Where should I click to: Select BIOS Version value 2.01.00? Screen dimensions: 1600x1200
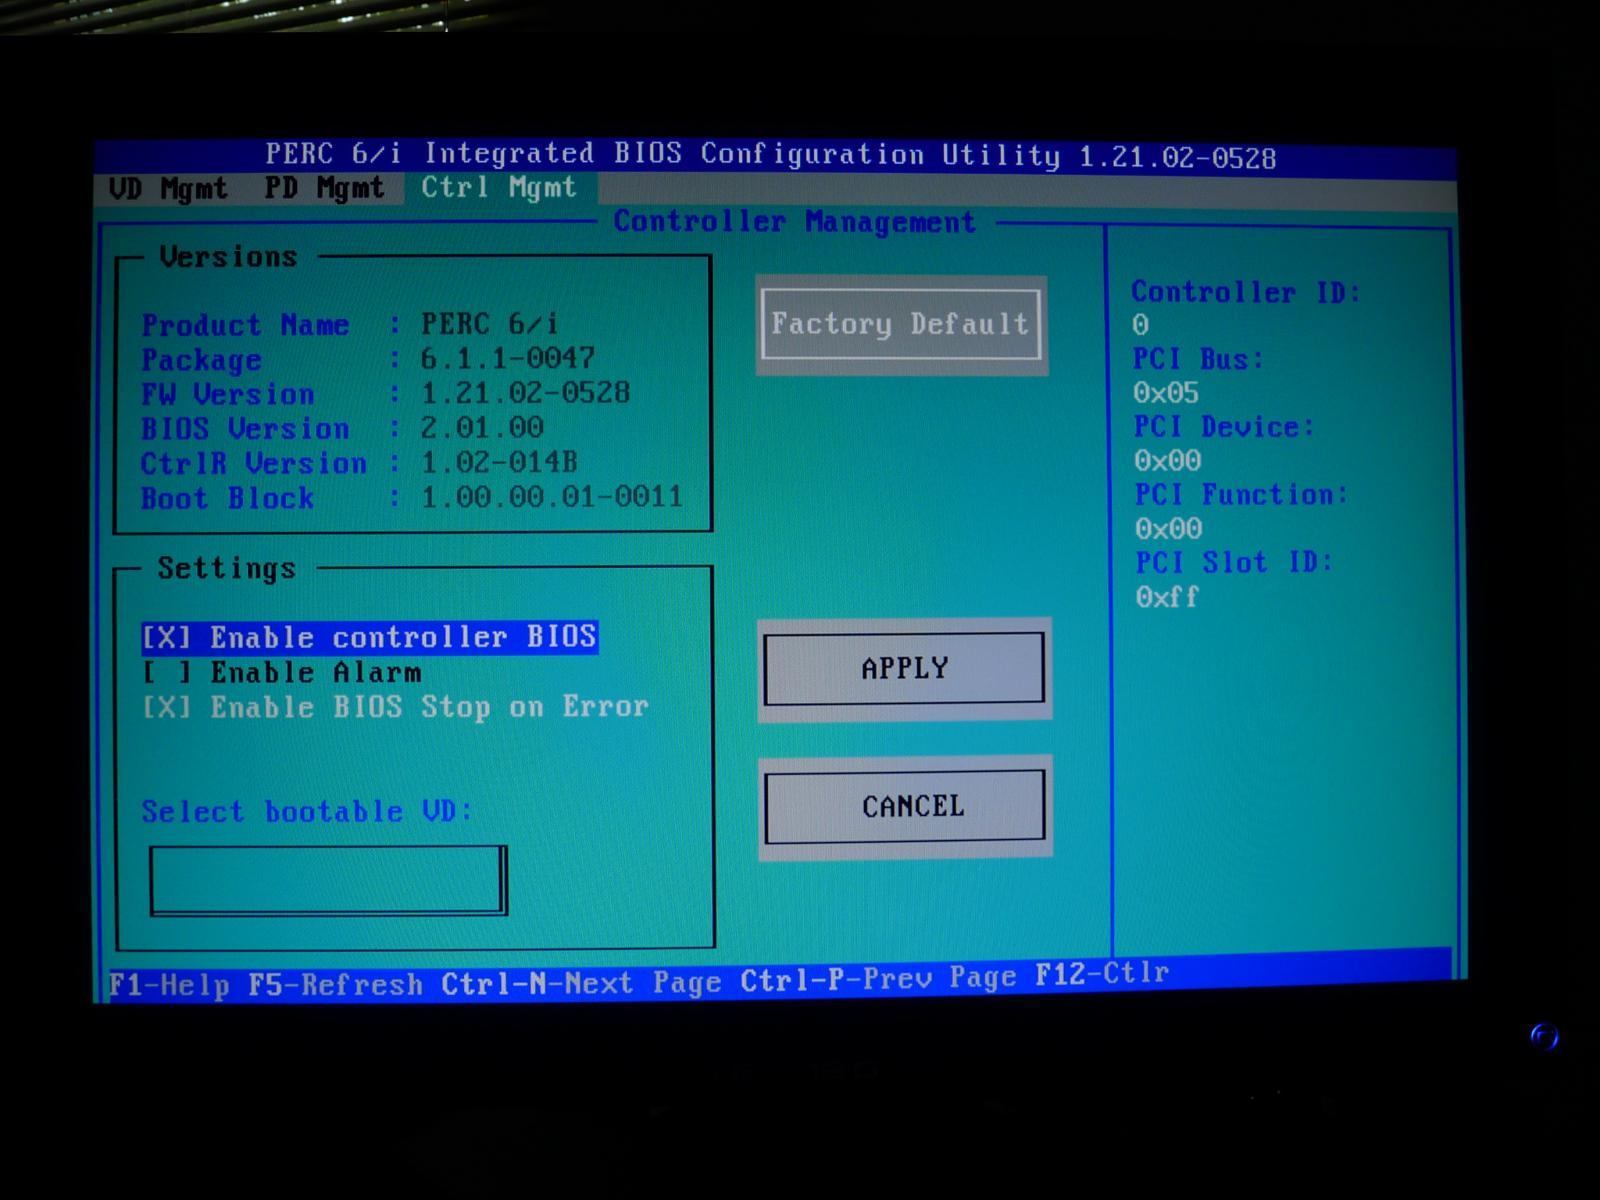pos(482,427)
